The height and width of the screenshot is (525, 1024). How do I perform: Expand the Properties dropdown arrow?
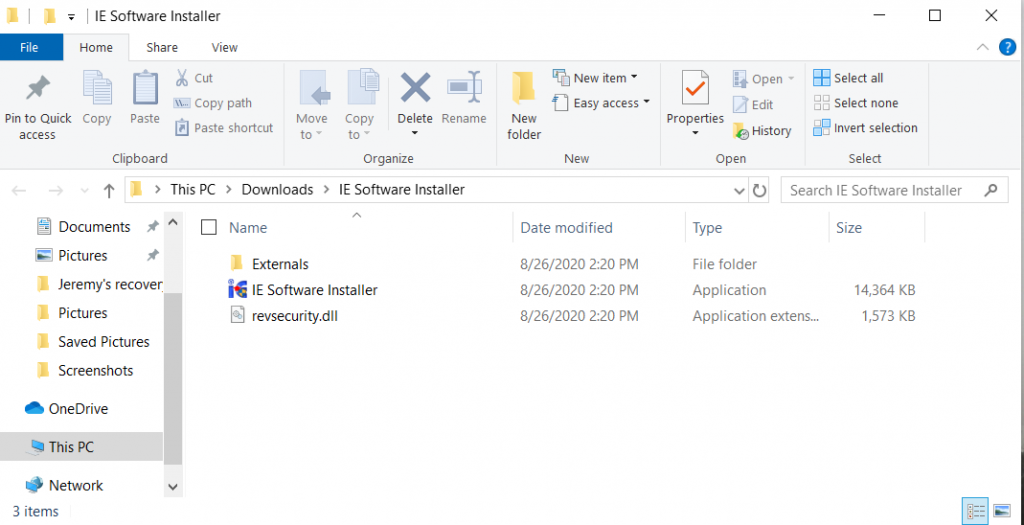(695, 133)
